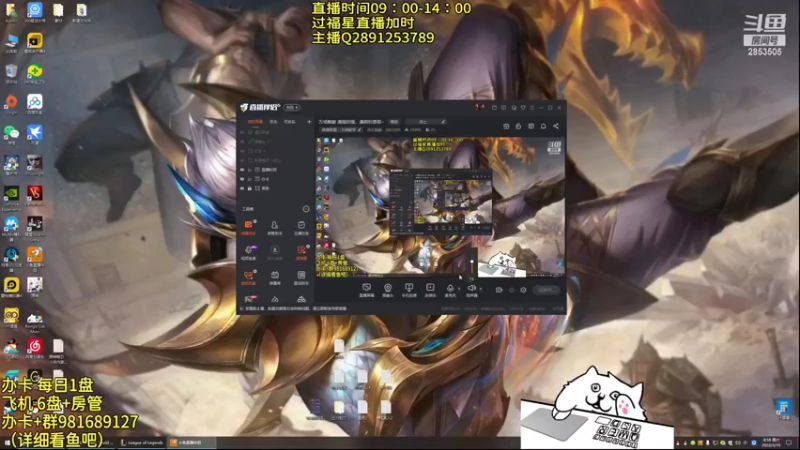The height and width of the screenshot is (450, 800).
Task: Click the multimedia play-box source icon
Action: [430, 289]
